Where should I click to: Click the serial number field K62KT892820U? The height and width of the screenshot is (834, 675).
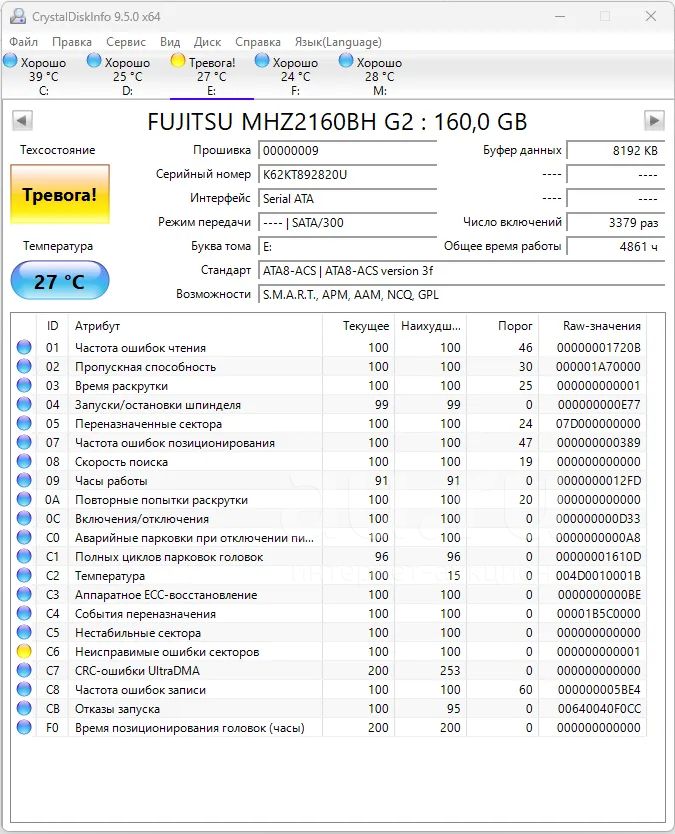point(347,174)
